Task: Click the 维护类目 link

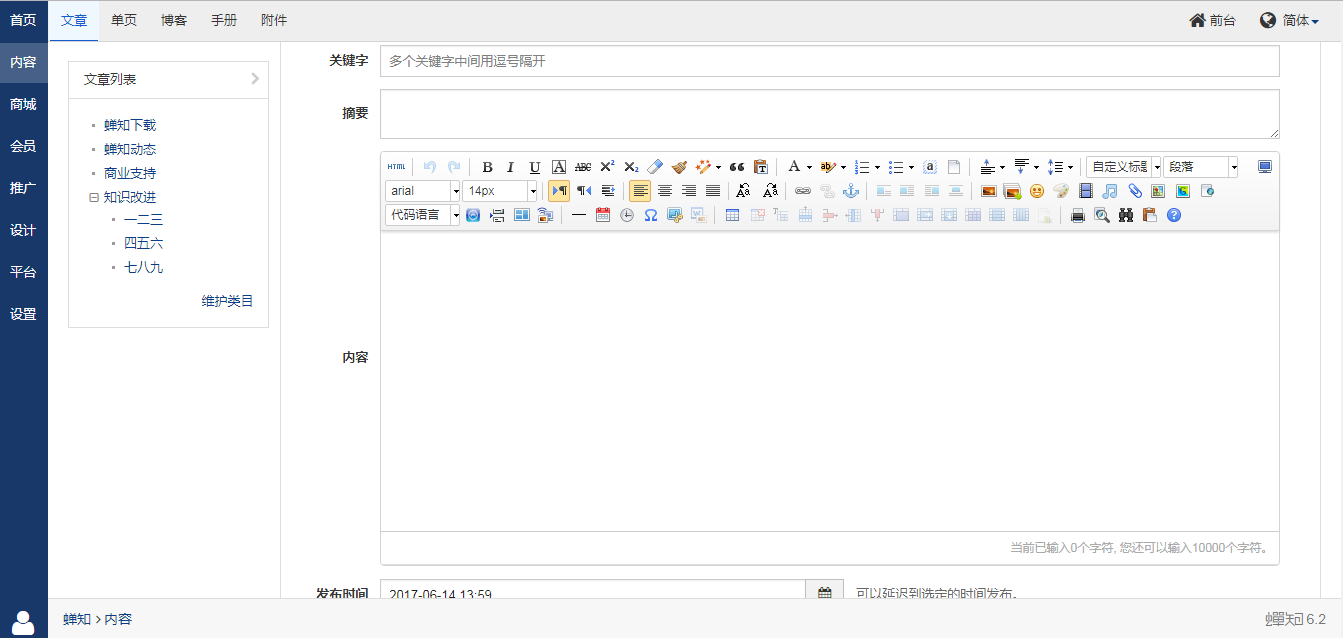Action: tap(228, 301)
